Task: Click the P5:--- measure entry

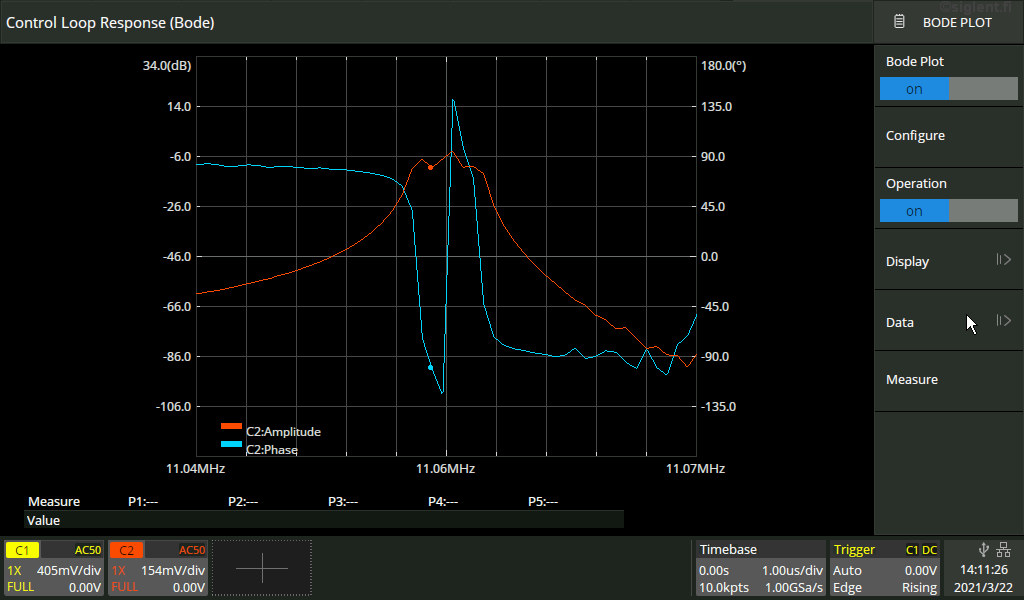Action: [543, 501]
